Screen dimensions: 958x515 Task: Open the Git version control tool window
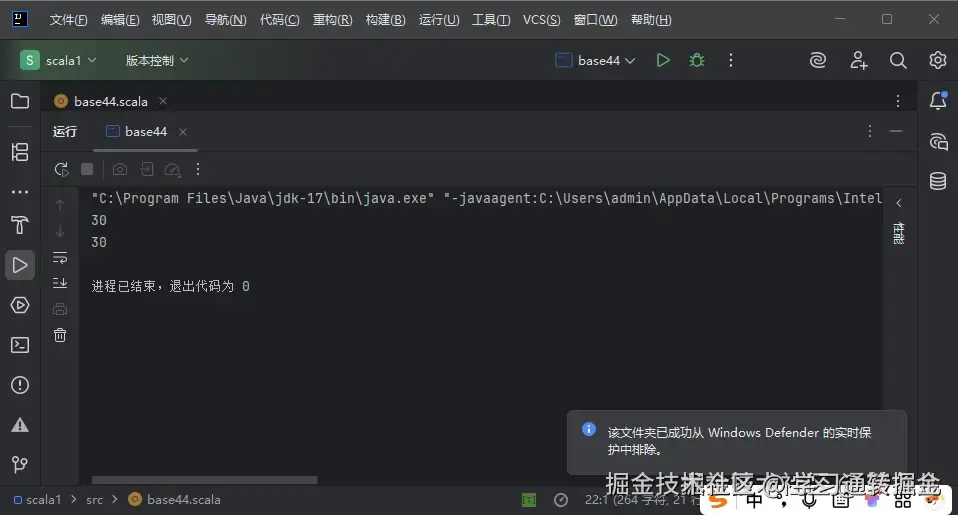(20, 465)
